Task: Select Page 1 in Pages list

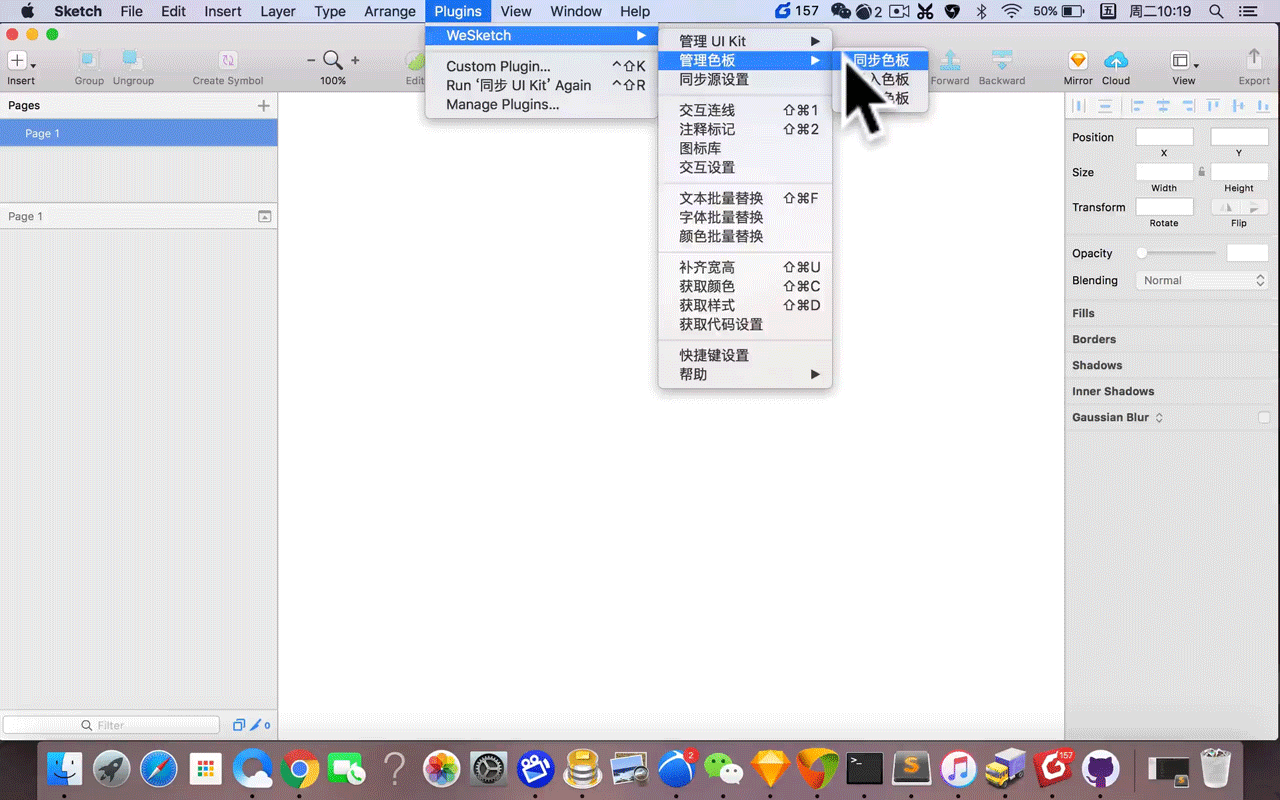Action: (x=138, y=133)
